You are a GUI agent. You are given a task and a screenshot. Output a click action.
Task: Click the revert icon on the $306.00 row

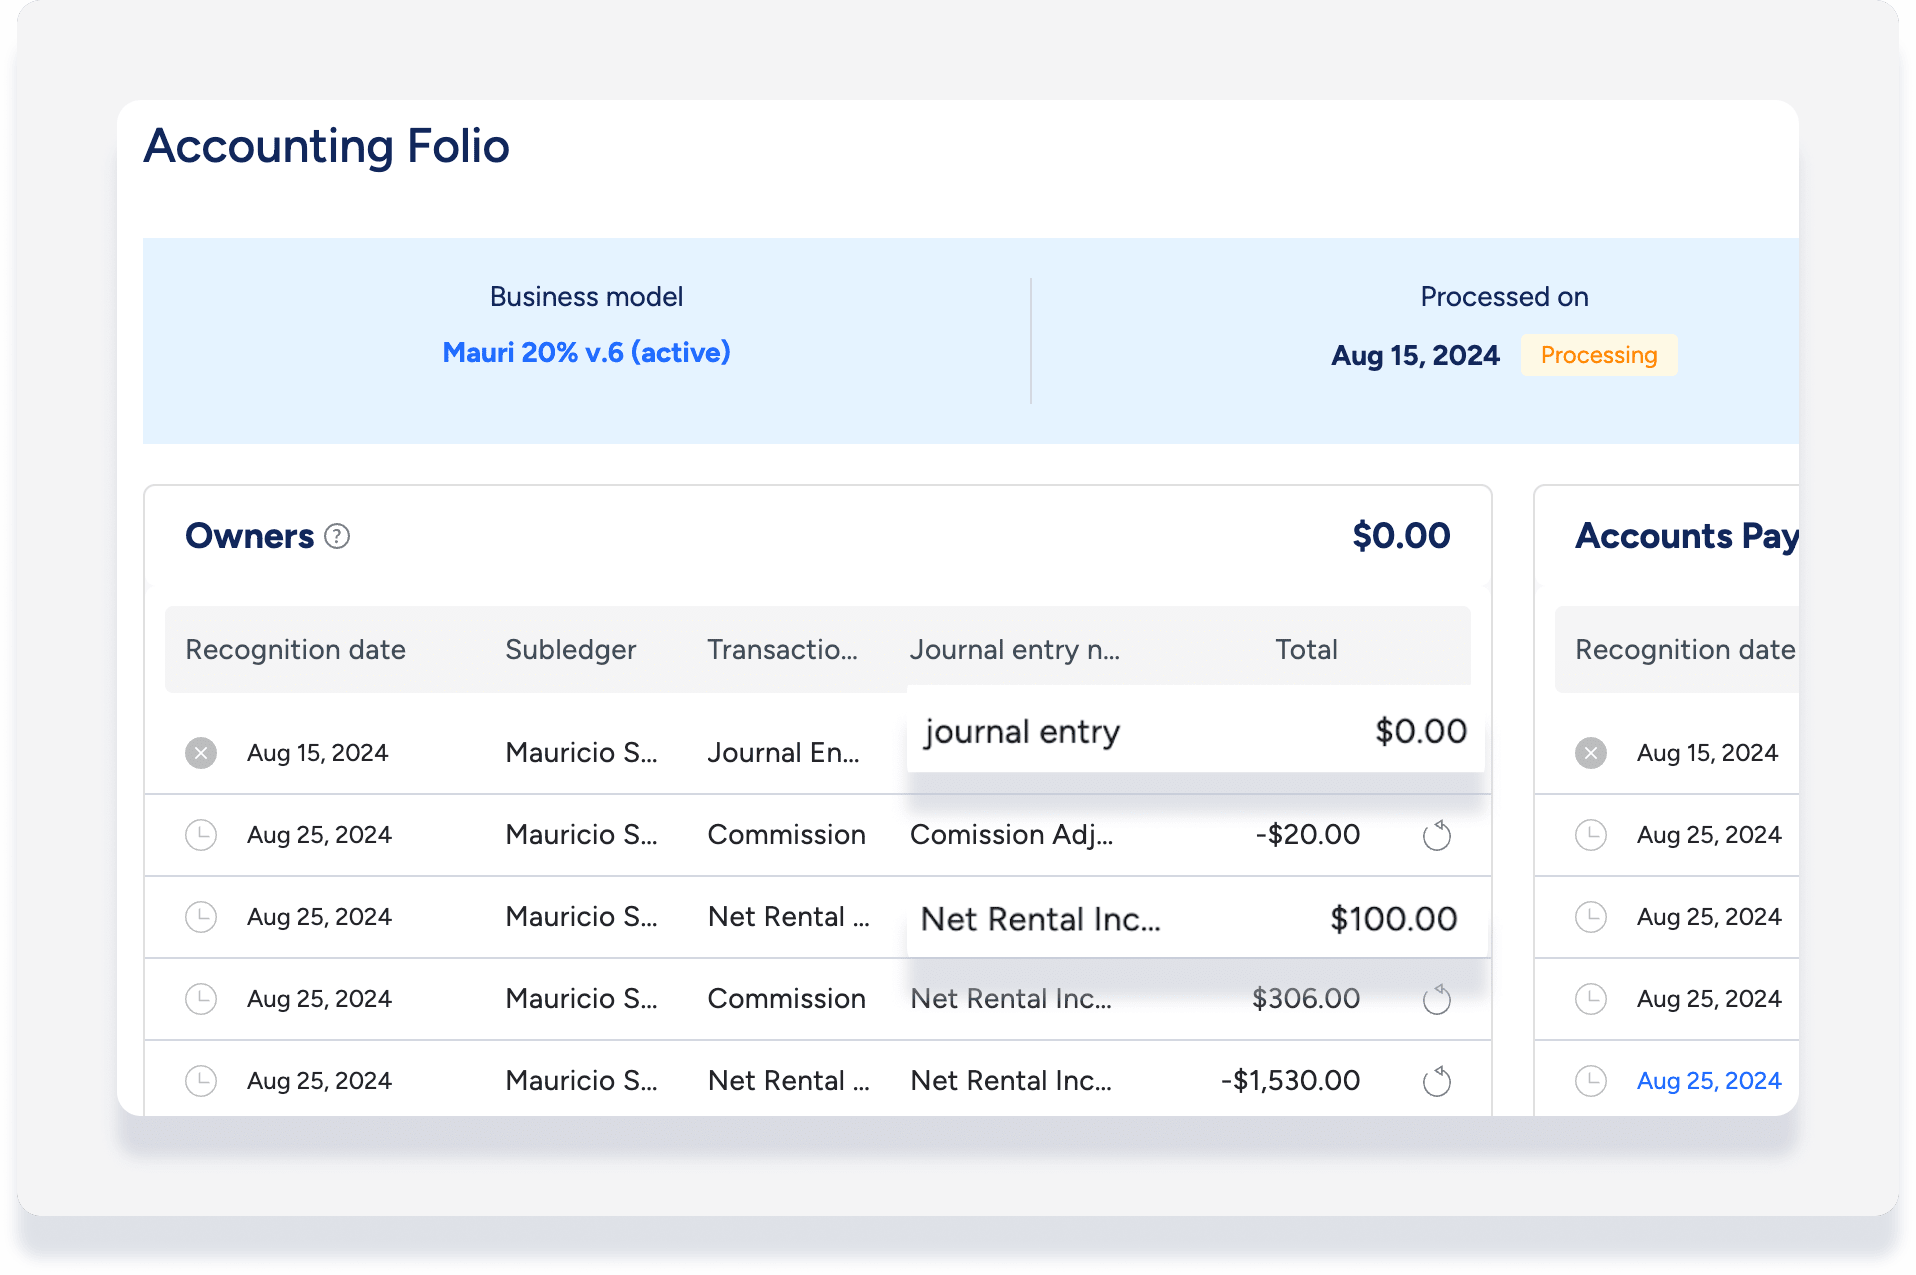(1436, 999)
